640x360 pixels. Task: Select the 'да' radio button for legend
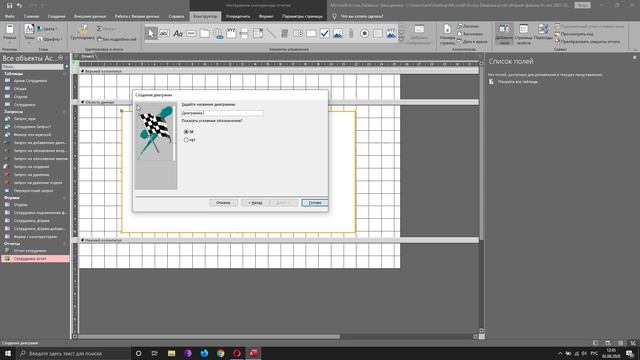click(186, 131)
